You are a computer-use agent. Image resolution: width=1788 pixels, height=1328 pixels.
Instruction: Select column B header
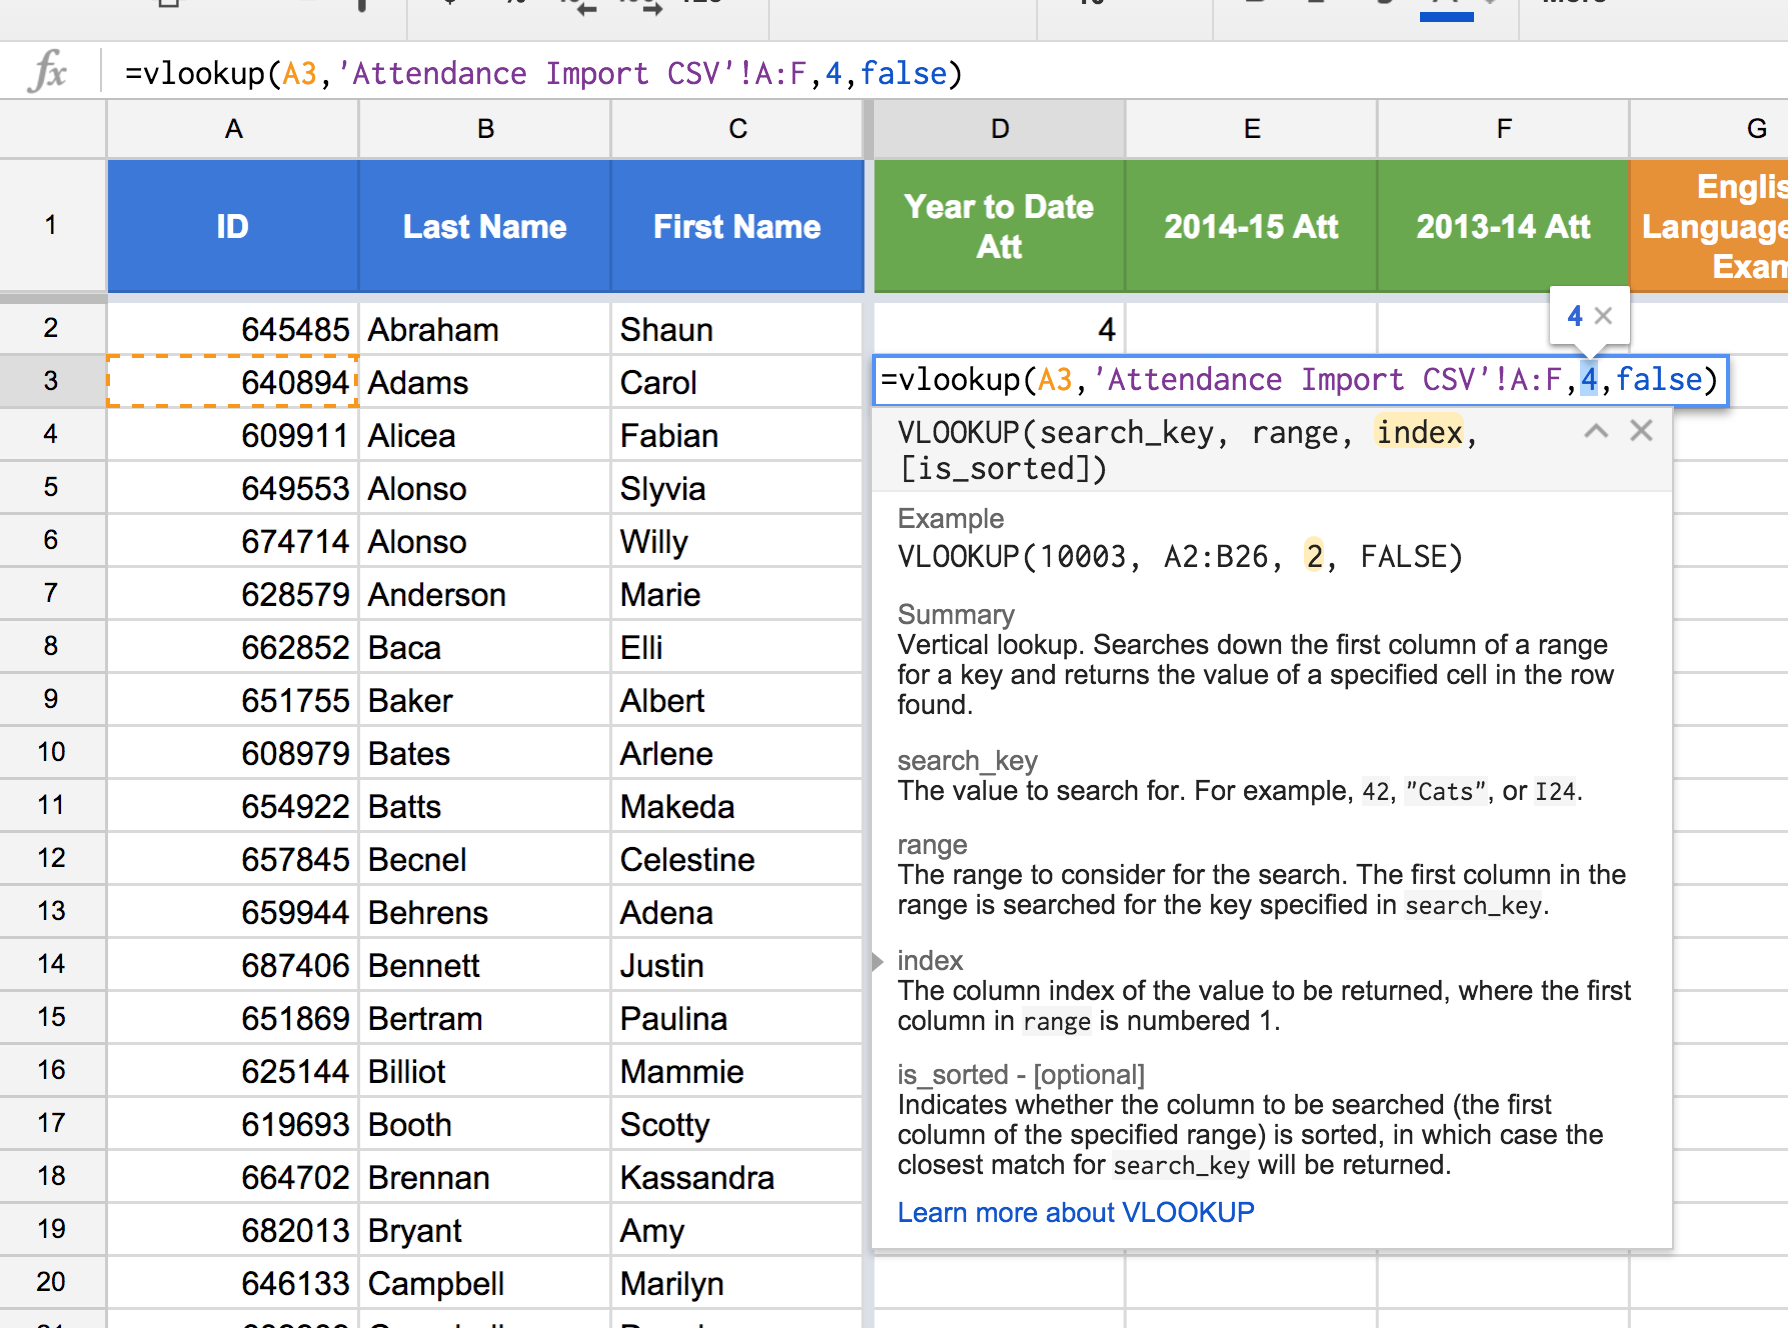(485, 129)
